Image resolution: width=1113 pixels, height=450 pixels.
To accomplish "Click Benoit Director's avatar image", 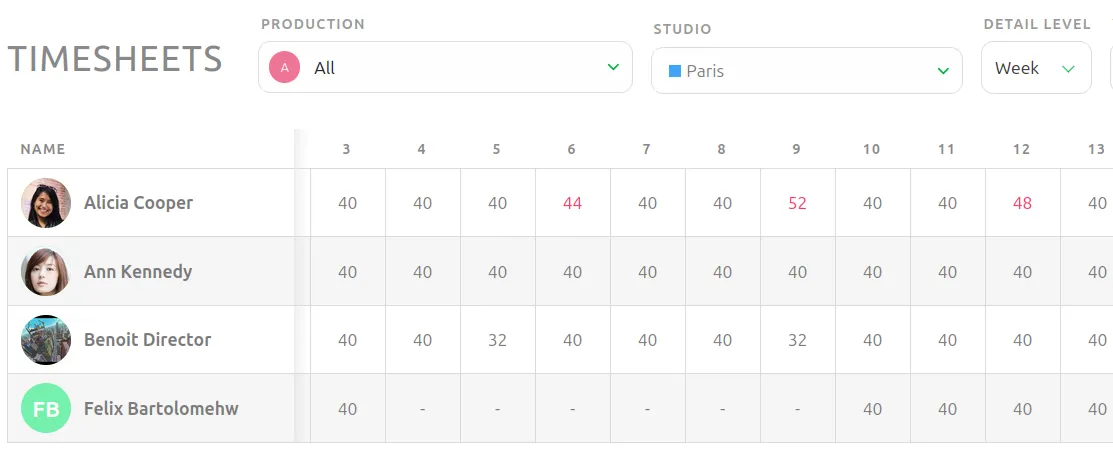I will (46, 340).
